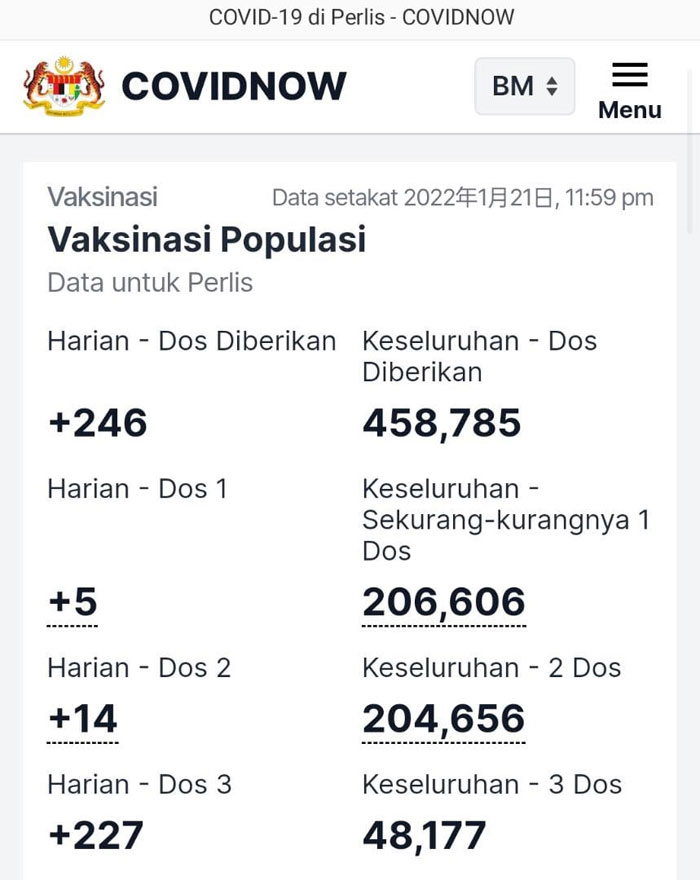Click the underlined +5 daily Dos 1 value
The width and height of the screenshot is (700, 880).
pos(73,602)
